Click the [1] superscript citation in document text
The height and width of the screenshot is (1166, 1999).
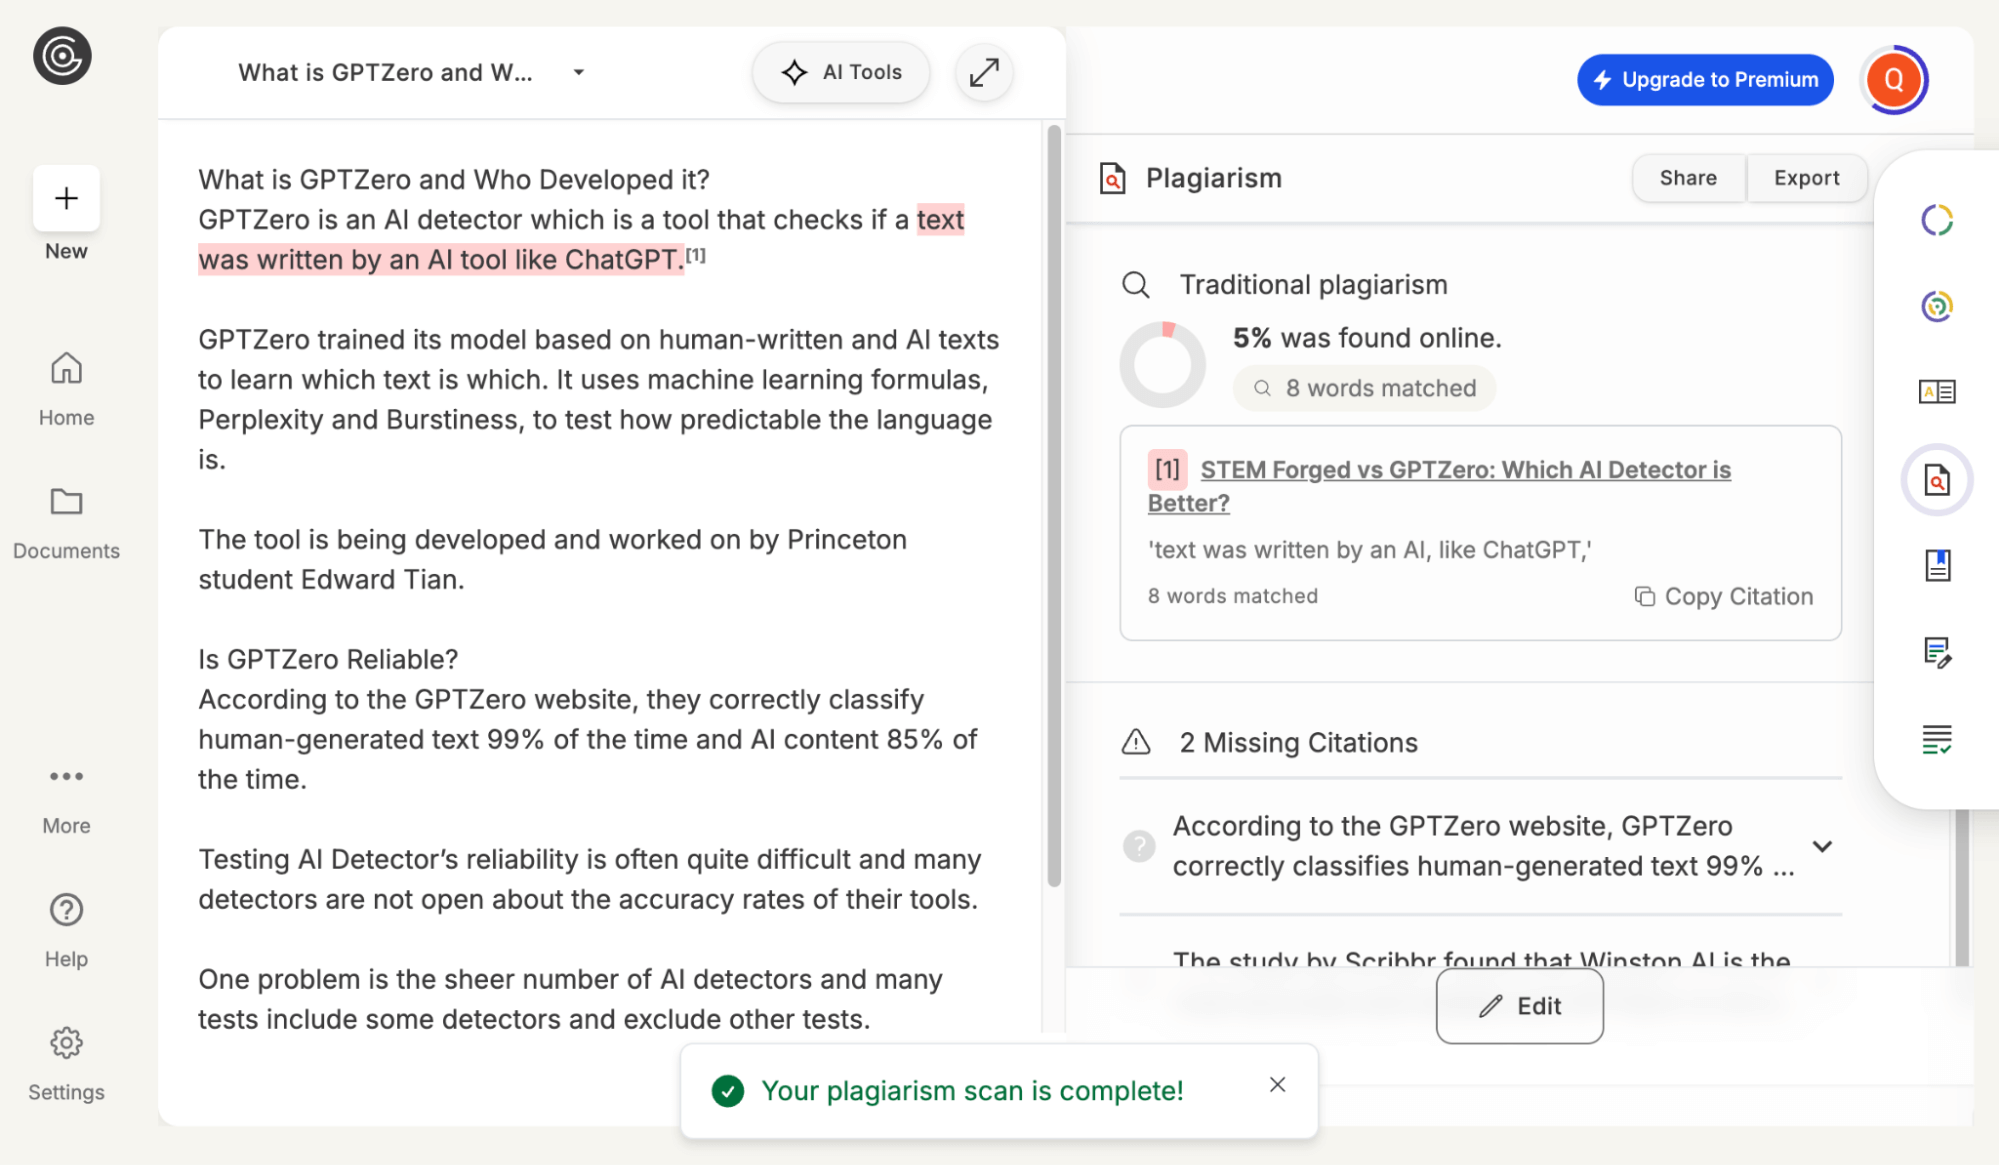[x=696, y=255]
